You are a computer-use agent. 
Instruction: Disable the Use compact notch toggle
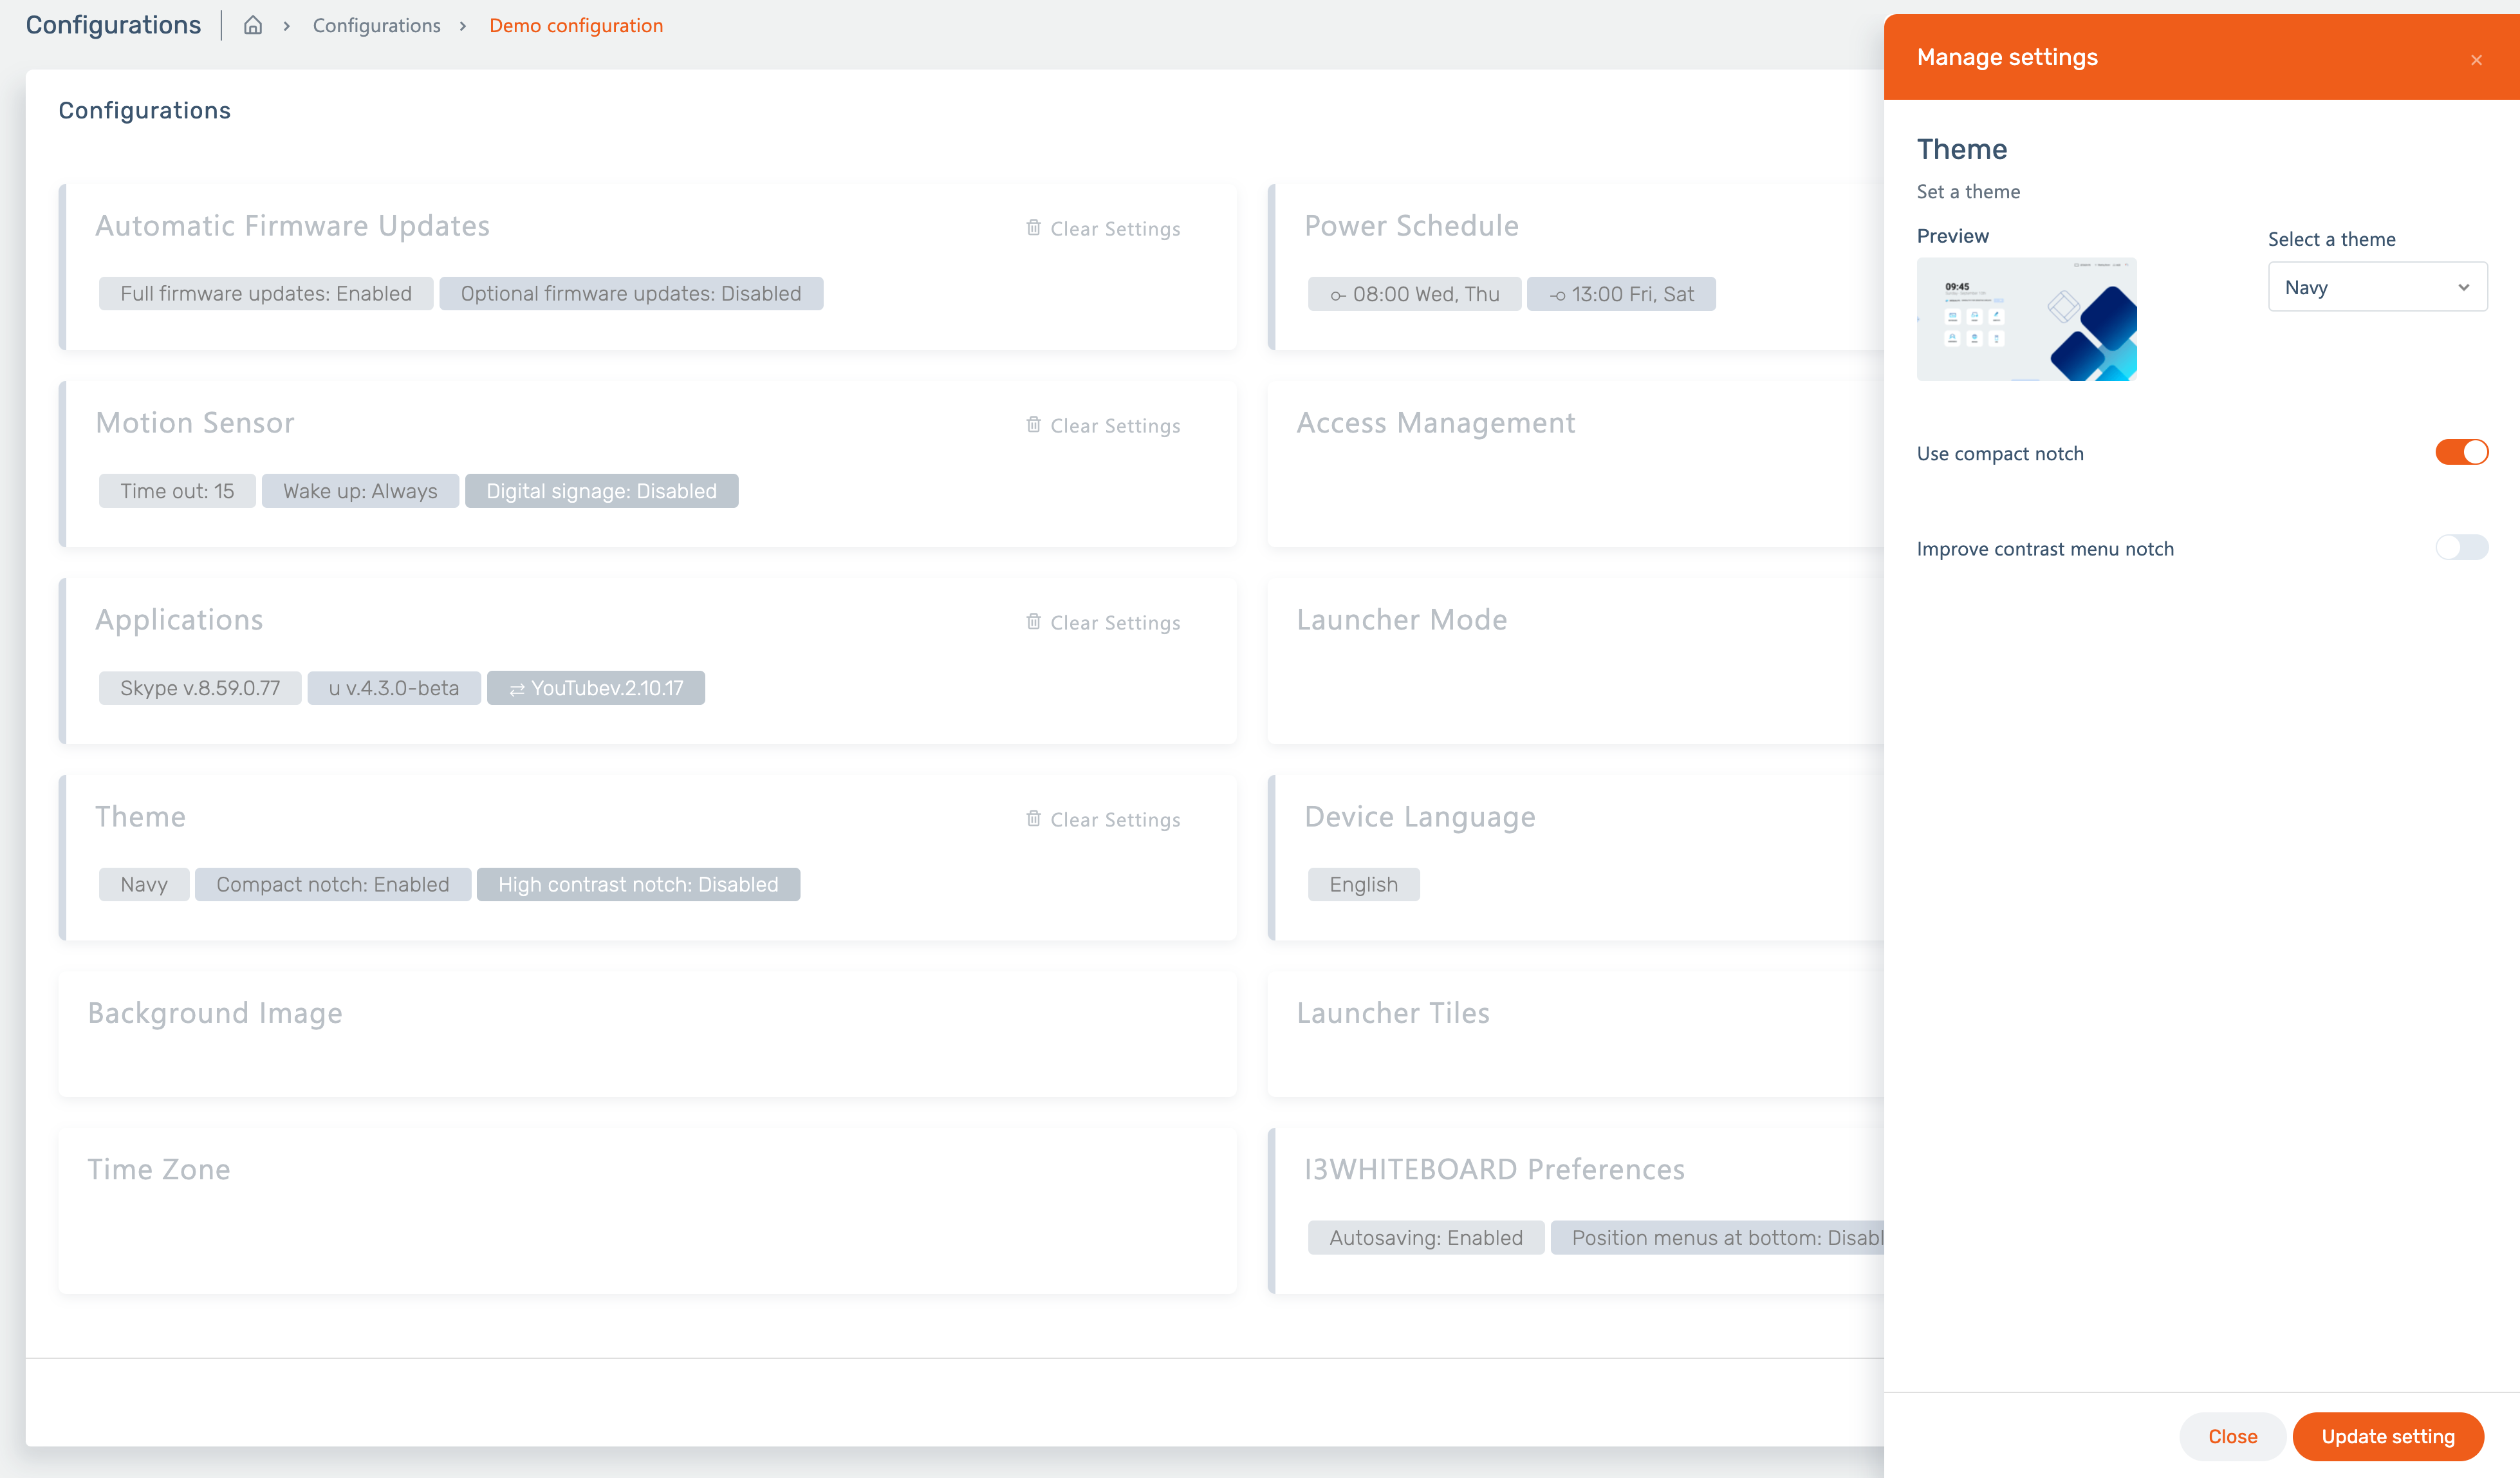click(2461, 452)
